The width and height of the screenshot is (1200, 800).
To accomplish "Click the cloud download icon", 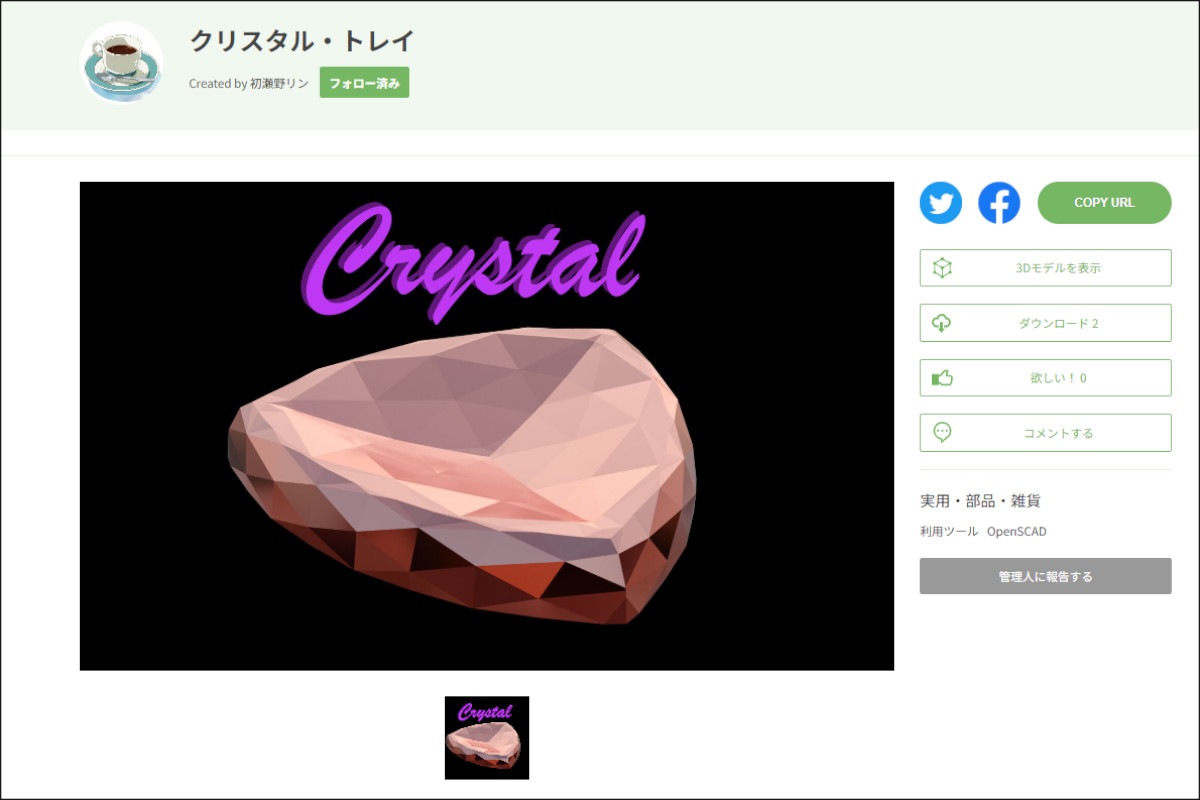I will pos(942,323).
